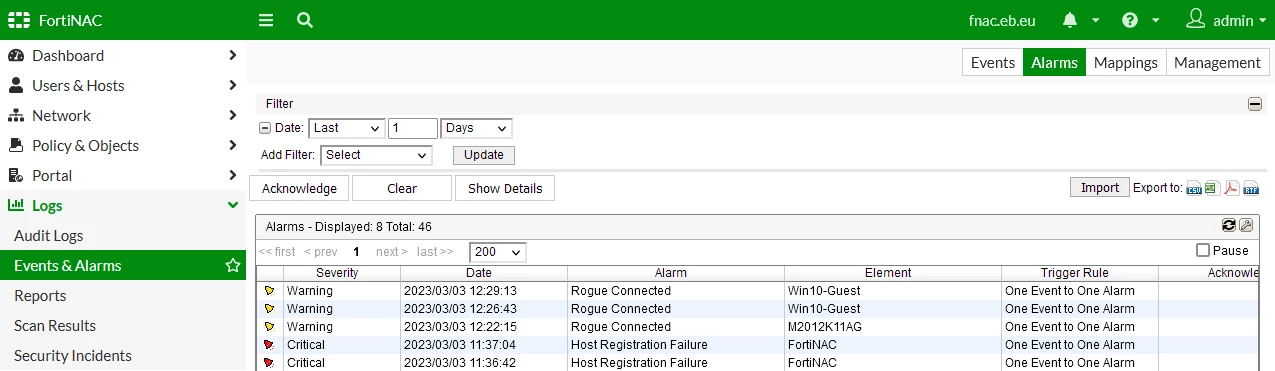Go to next page link
Viewport: 1275px width, 371px height.
392,252
